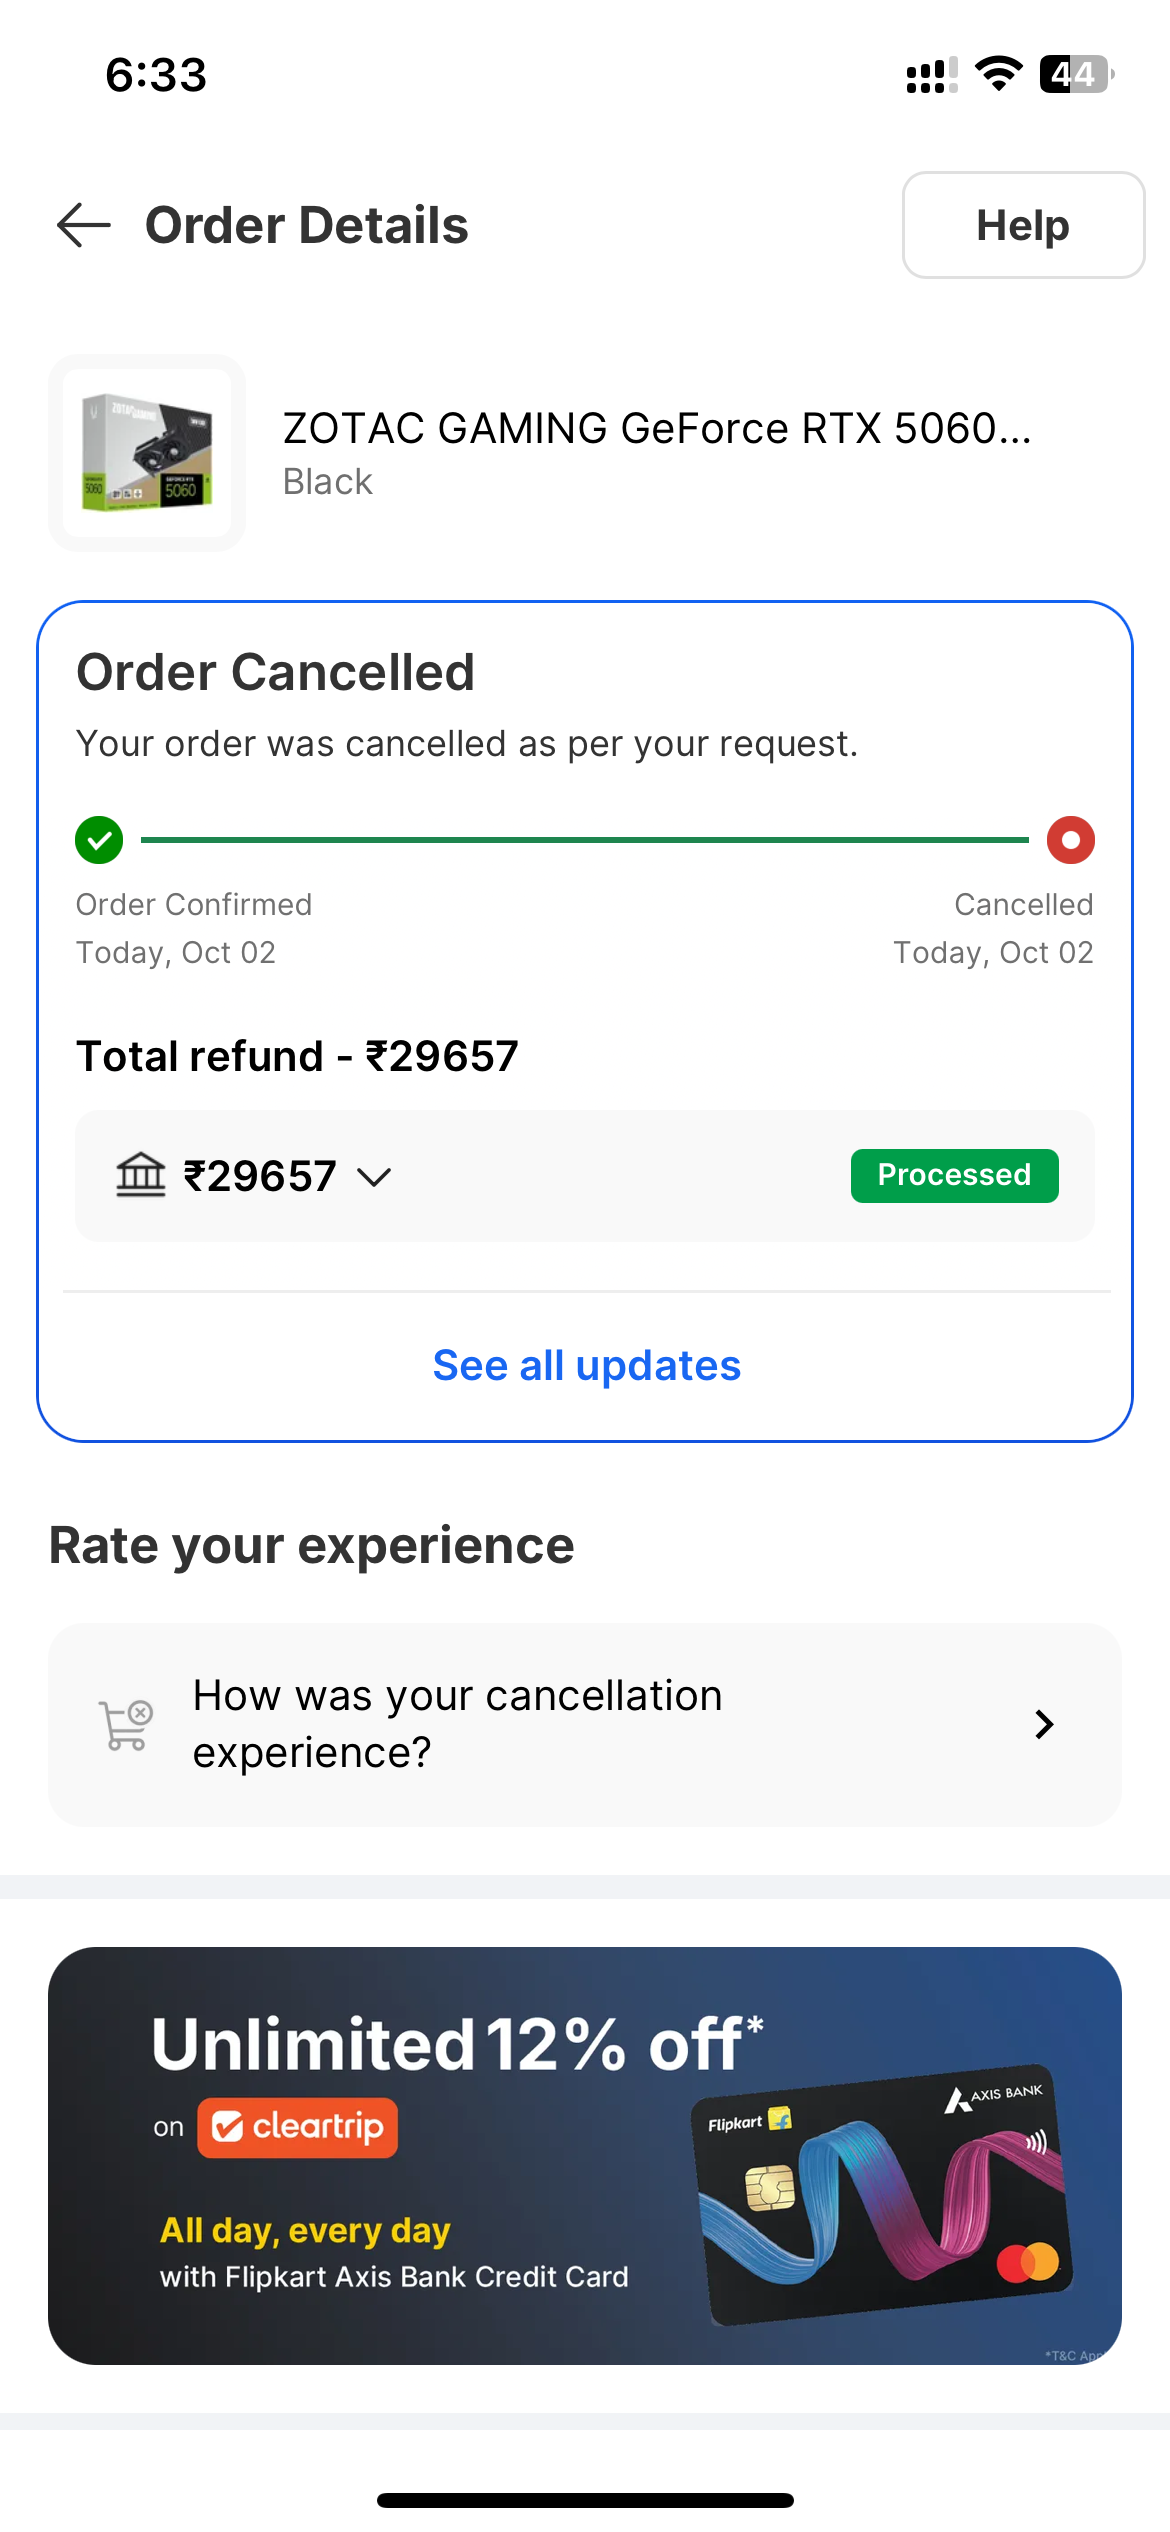Tap the back arrow icon
The height and width of the screenshot is (2532, 1170).
click(84, 225)
